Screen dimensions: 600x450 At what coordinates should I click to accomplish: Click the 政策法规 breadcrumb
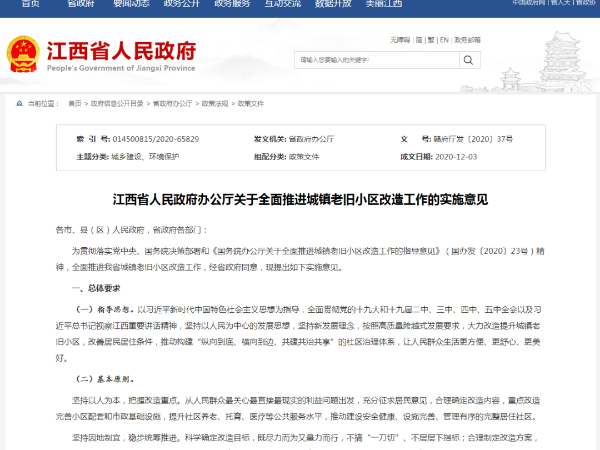pyautogui.click(x=215, y=103)
